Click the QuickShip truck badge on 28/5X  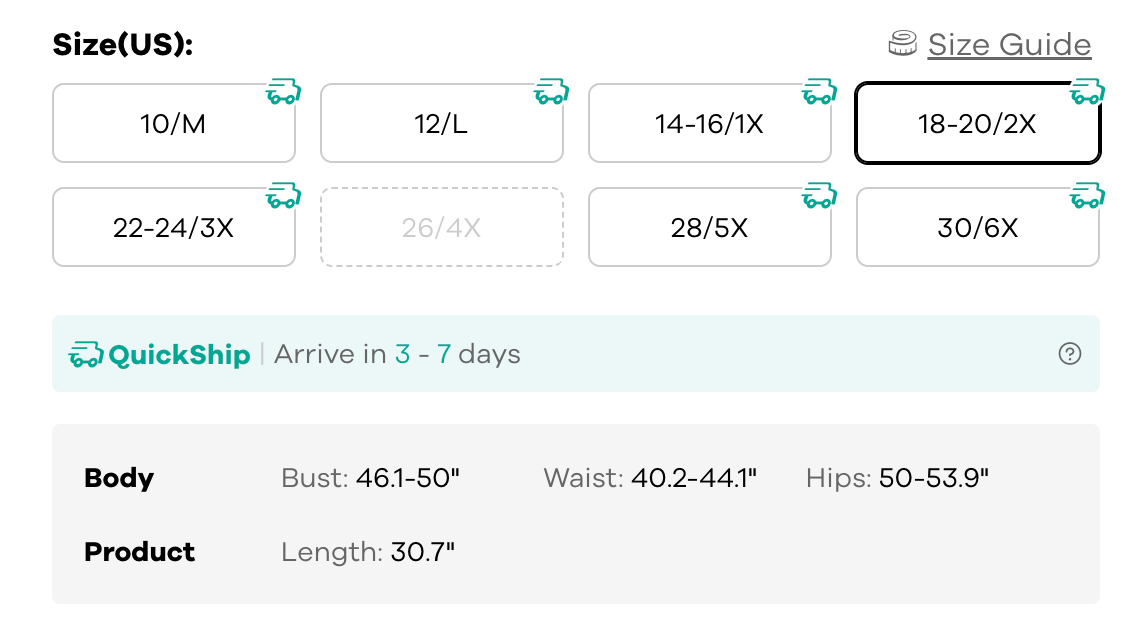pos(819,197)
